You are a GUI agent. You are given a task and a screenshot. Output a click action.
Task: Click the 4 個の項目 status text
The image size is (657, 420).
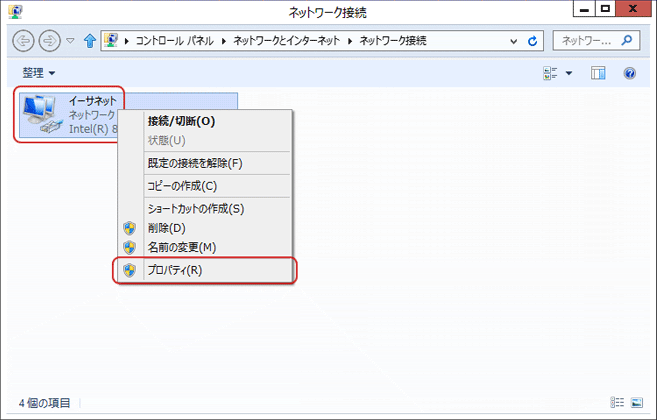click(x=44, y=403)
